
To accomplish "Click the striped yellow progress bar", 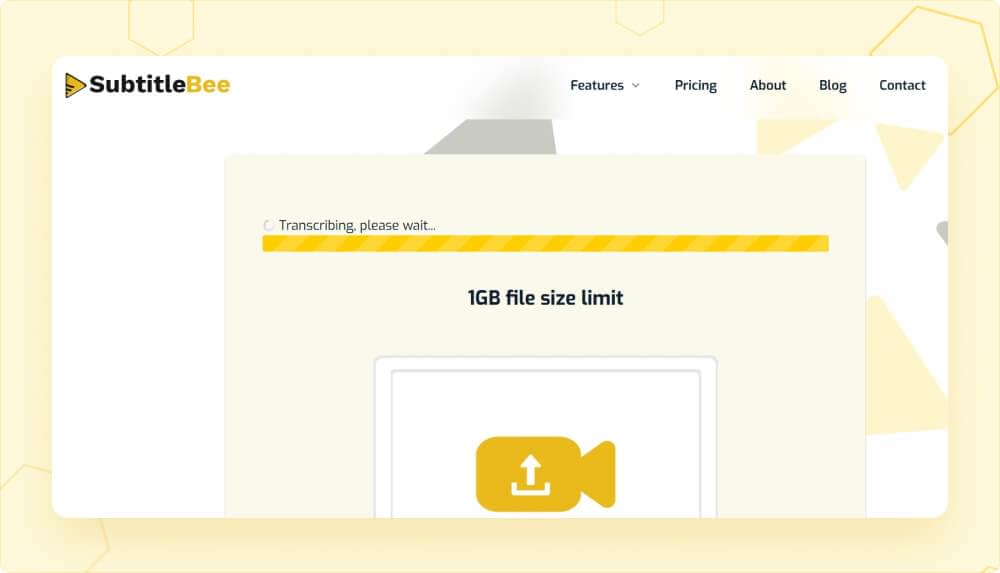I will [545, 244].
